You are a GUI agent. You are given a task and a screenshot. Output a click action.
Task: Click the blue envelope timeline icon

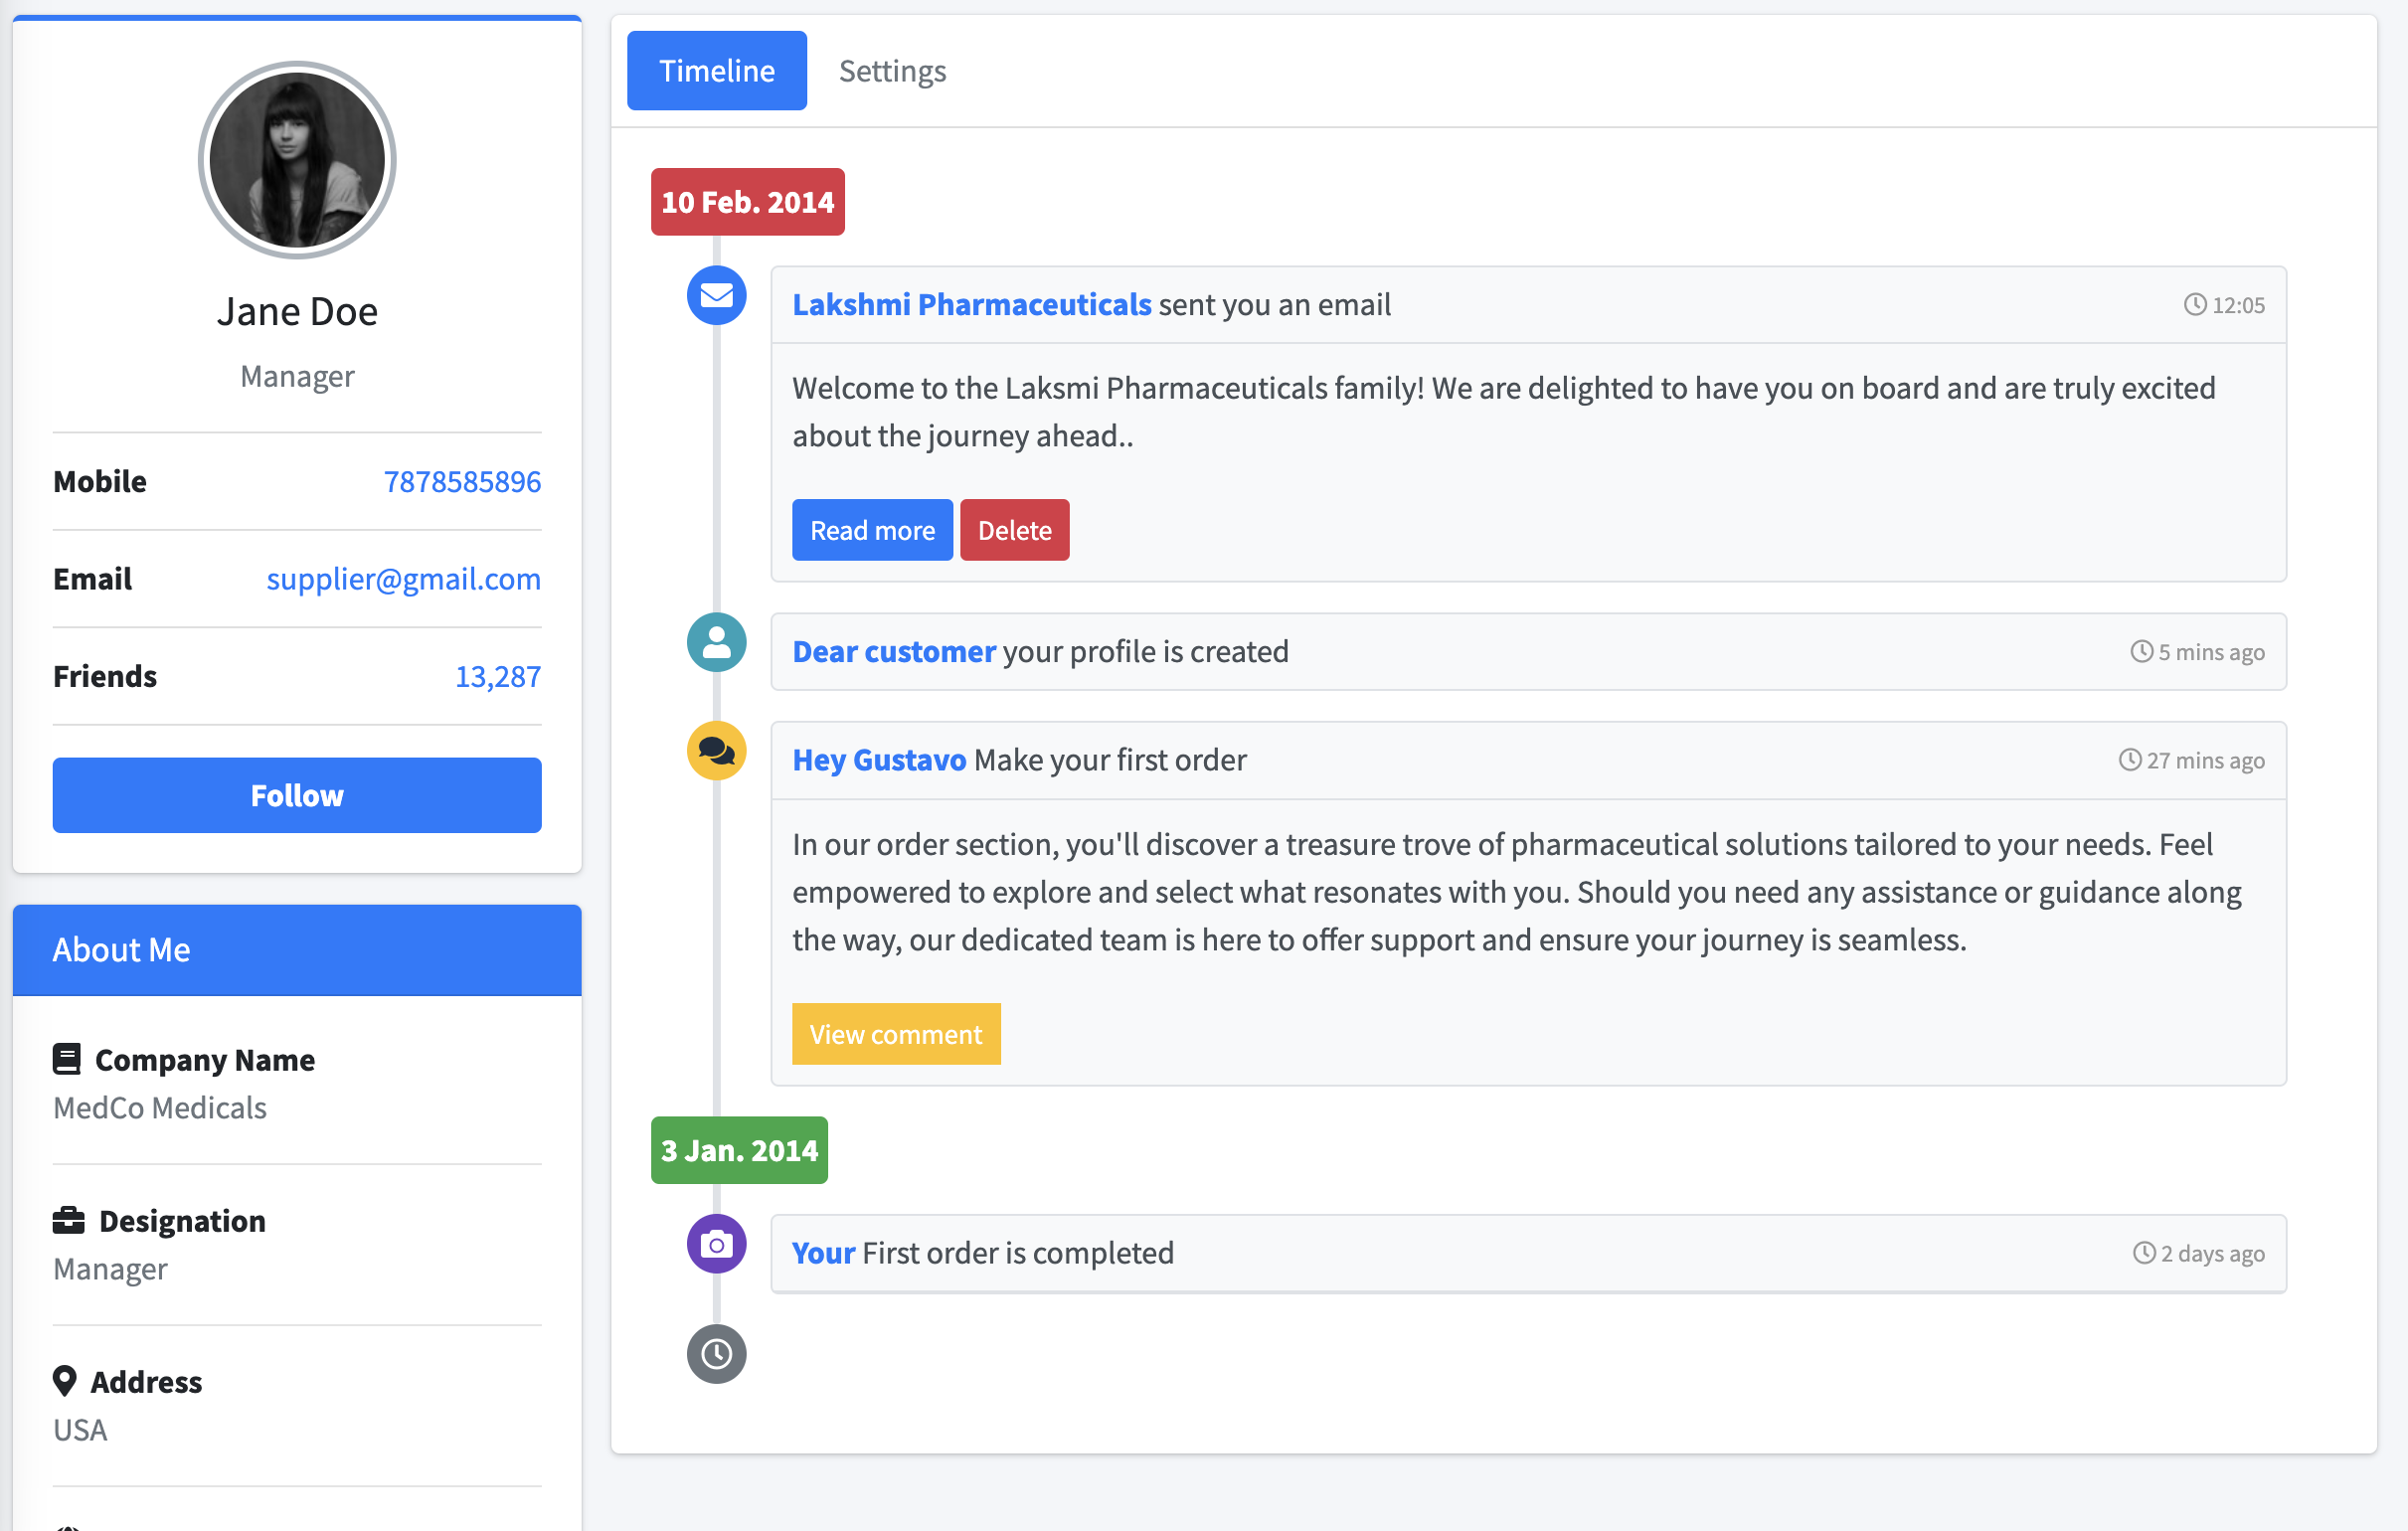tap(716, 296)
